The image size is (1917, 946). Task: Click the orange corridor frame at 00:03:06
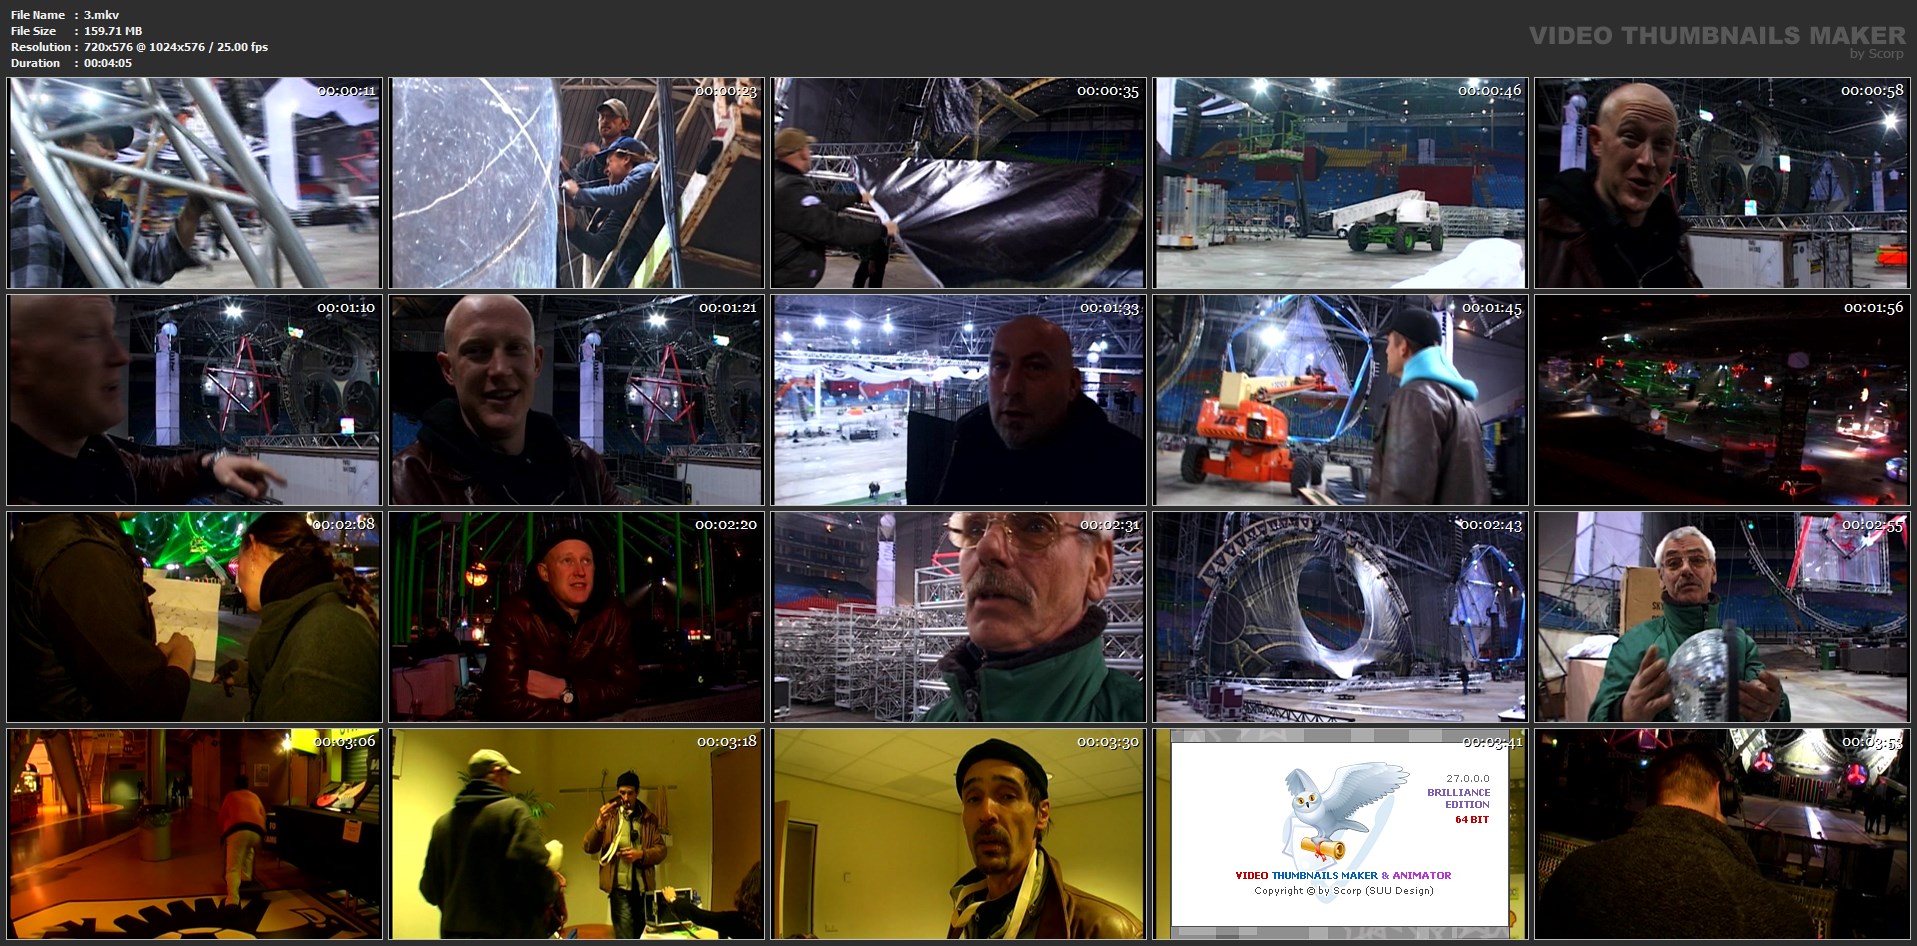coord(194,834)
